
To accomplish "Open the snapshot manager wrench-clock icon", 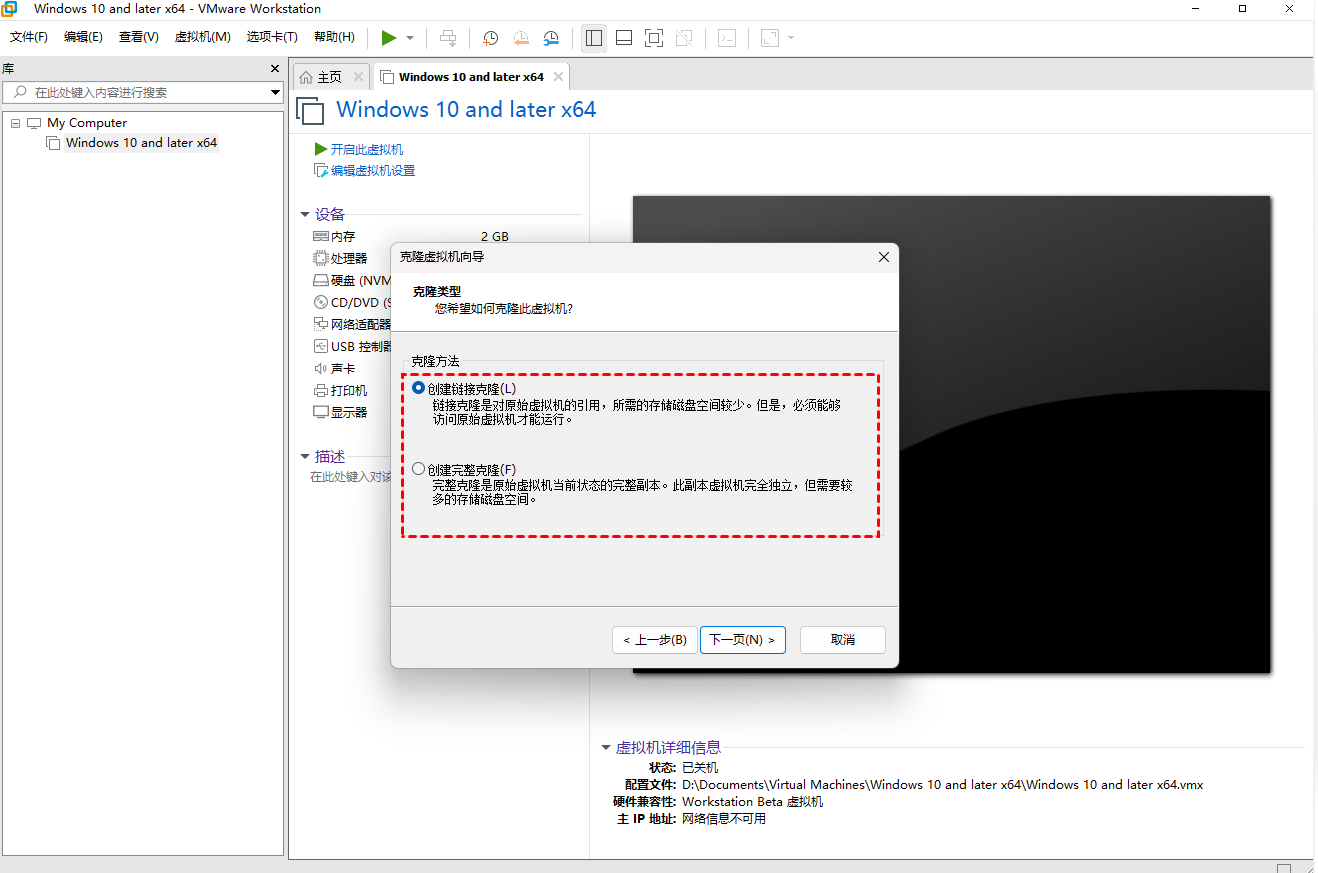I will pos(552,38).
